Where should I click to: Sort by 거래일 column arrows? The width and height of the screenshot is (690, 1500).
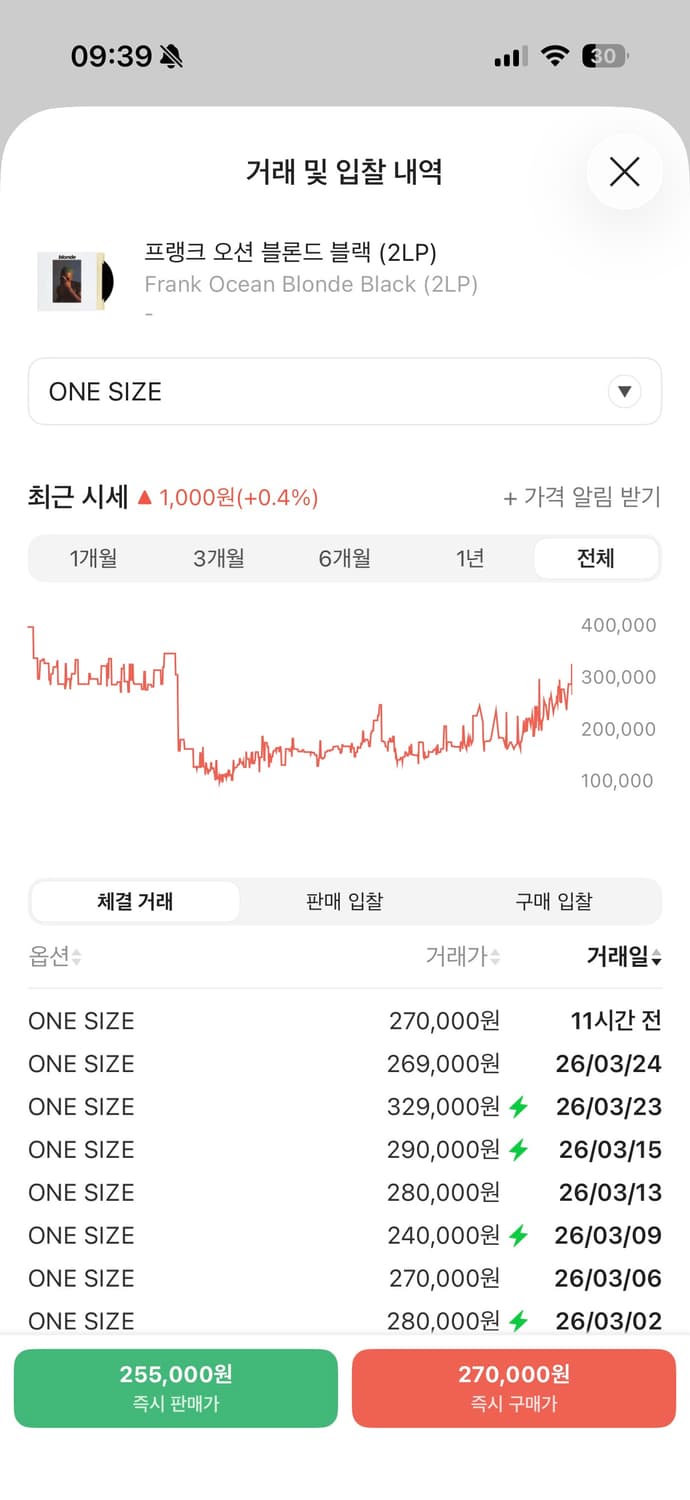point(656,958)
